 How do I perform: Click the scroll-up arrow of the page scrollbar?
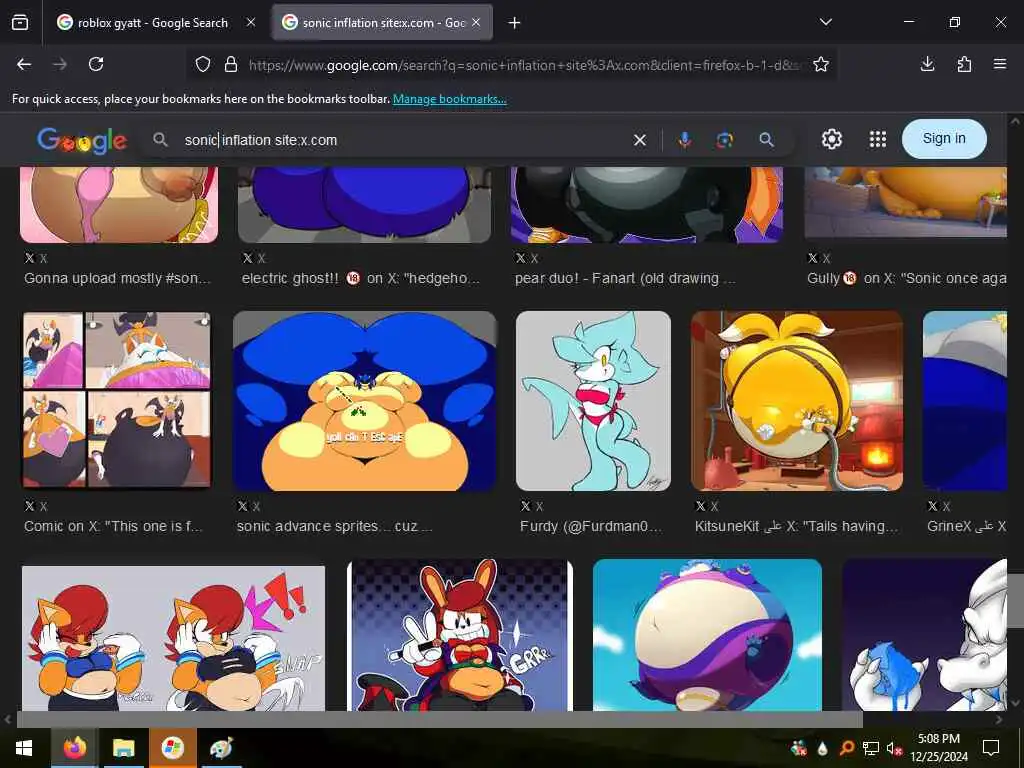click(1015, 121)
